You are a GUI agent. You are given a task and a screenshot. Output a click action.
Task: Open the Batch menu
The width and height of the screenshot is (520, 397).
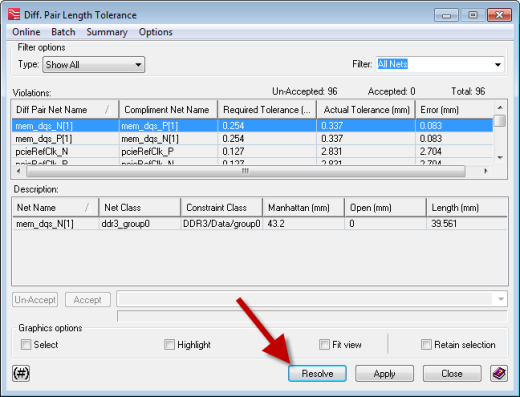click(x=63, y=32)
